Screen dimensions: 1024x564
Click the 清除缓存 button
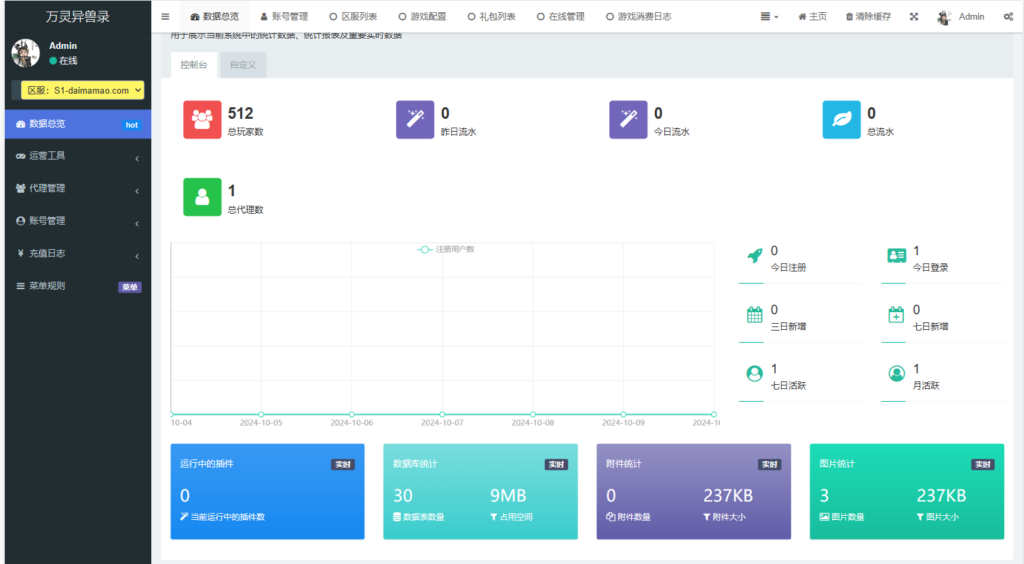click(x=869, y=16)
